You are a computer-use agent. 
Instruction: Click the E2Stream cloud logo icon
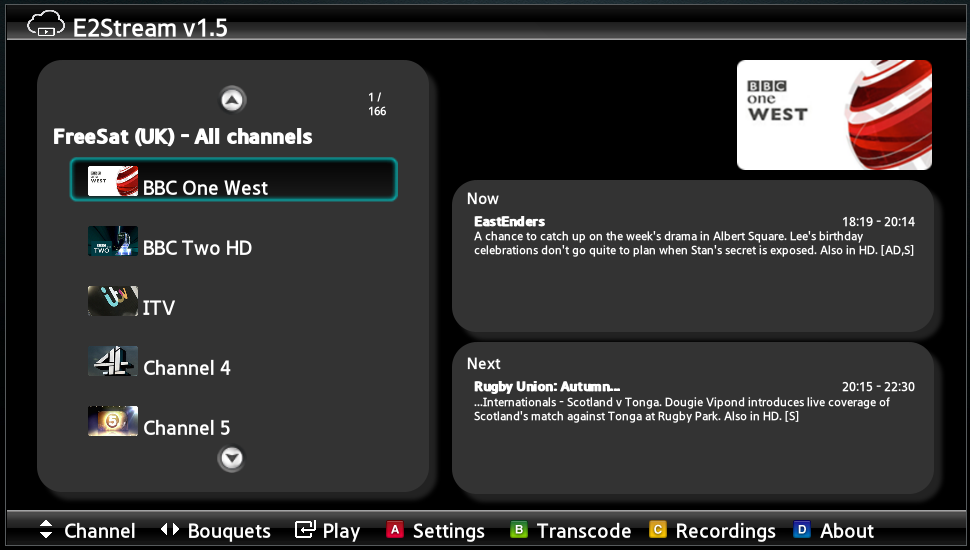[x=46, y=25]
